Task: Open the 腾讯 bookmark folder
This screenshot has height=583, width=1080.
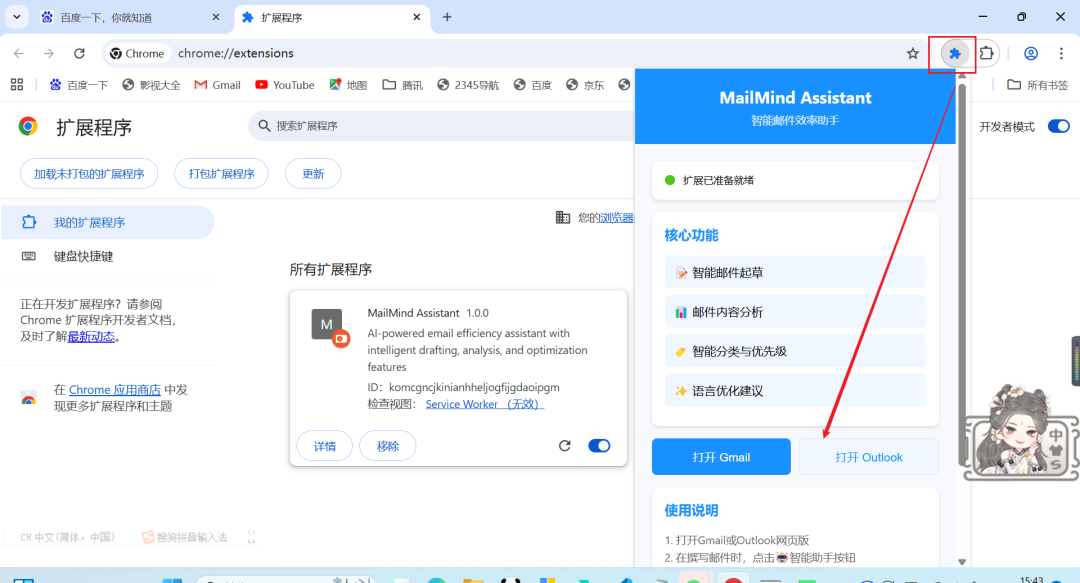Action: point(402,85)
